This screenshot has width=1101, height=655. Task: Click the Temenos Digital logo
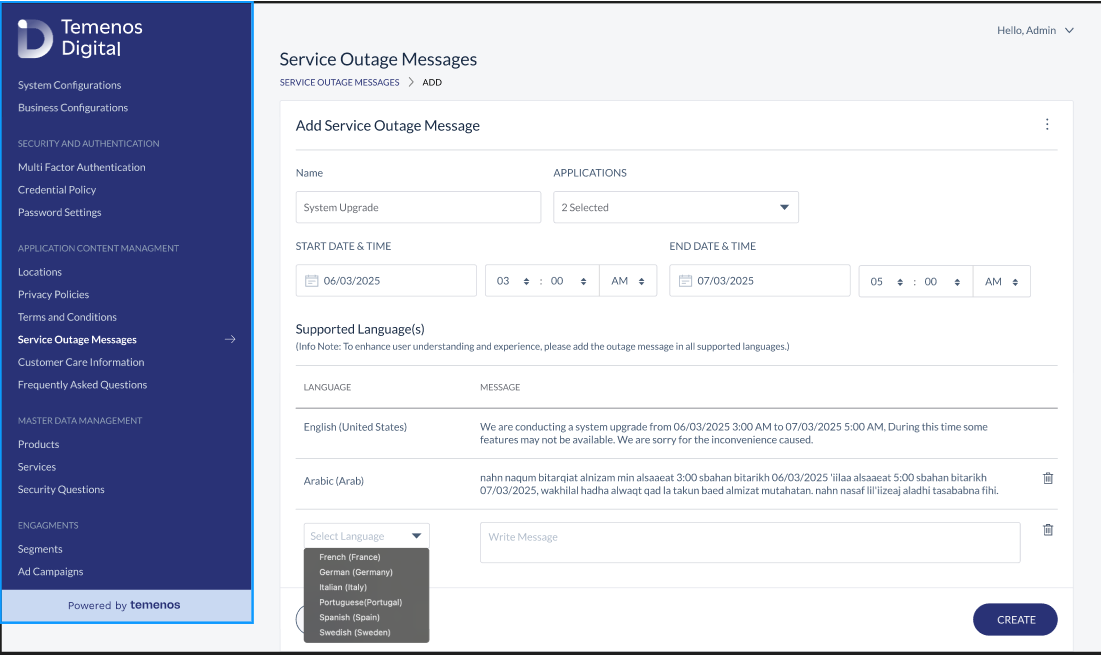click(x=80, y=38)
